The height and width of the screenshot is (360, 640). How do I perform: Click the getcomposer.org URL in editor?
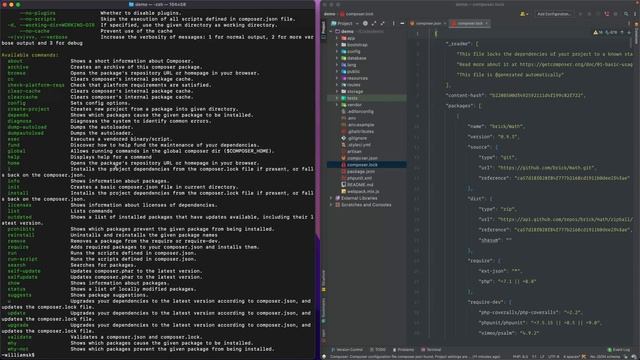[x=576, y=64]
